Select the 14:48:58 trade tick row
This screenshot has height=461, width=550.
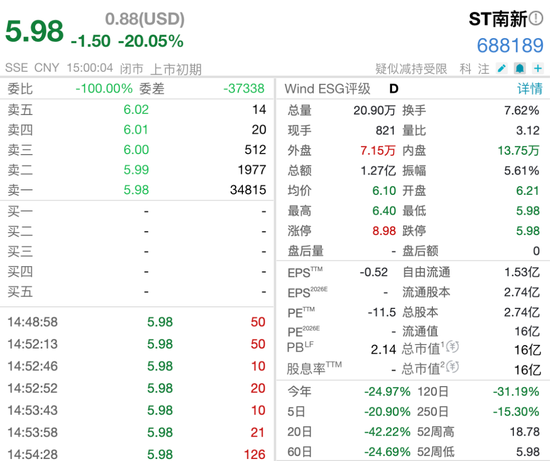point(136,322)
